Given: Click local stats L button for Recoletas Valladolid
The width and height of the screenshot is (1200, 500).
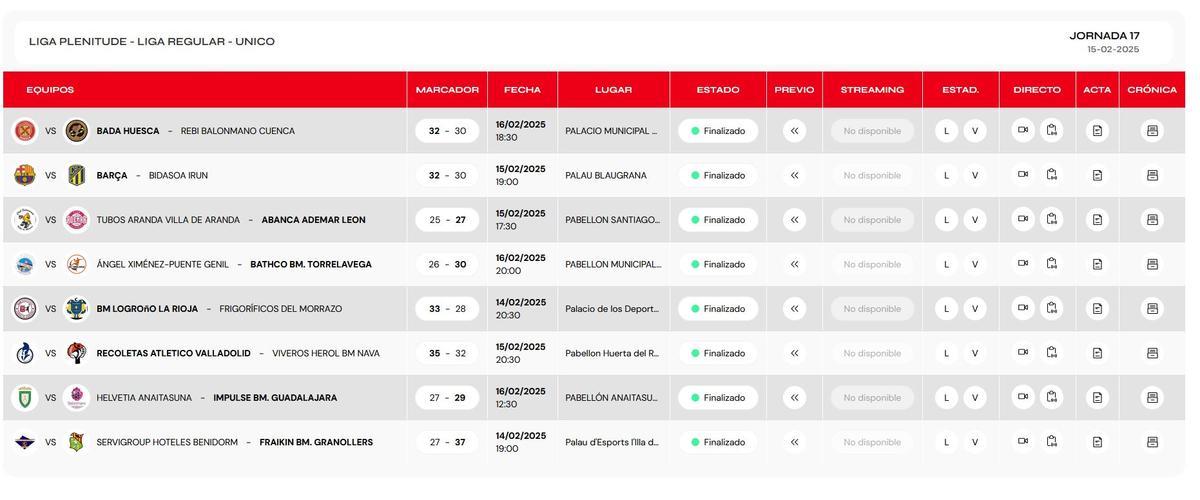Looking at the screenshot, I should (946, 353).
